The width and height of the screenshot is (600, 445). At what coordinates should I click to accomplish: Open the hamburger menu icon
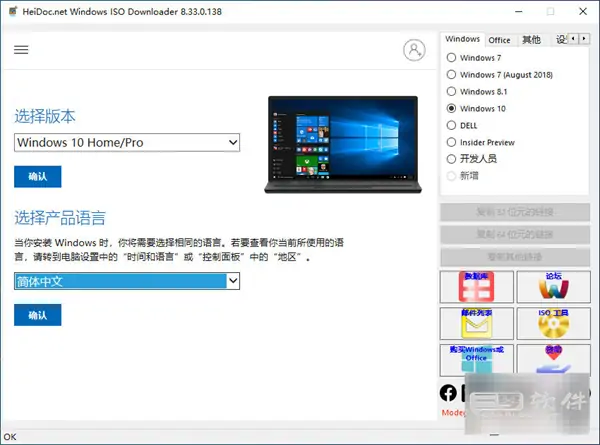click(21, 50)
